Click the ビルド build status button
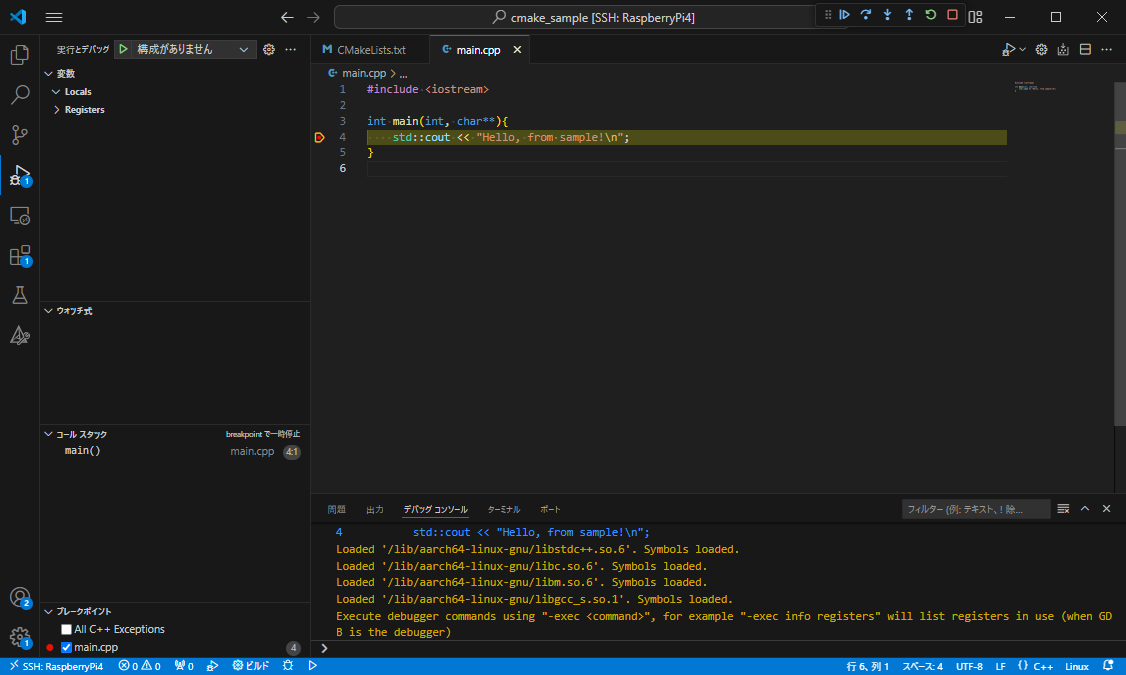1126x675 pixels. [x=251, y=666]
